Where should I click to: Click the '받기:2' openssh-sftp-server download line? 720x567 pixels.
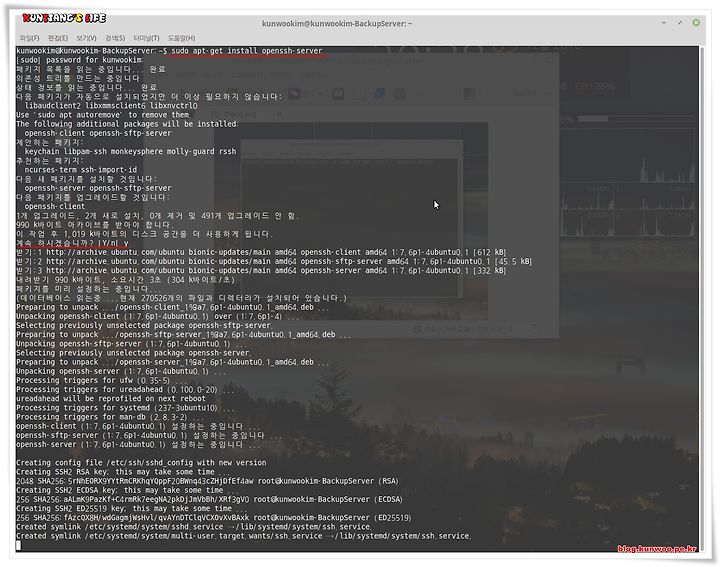[274, 261]
